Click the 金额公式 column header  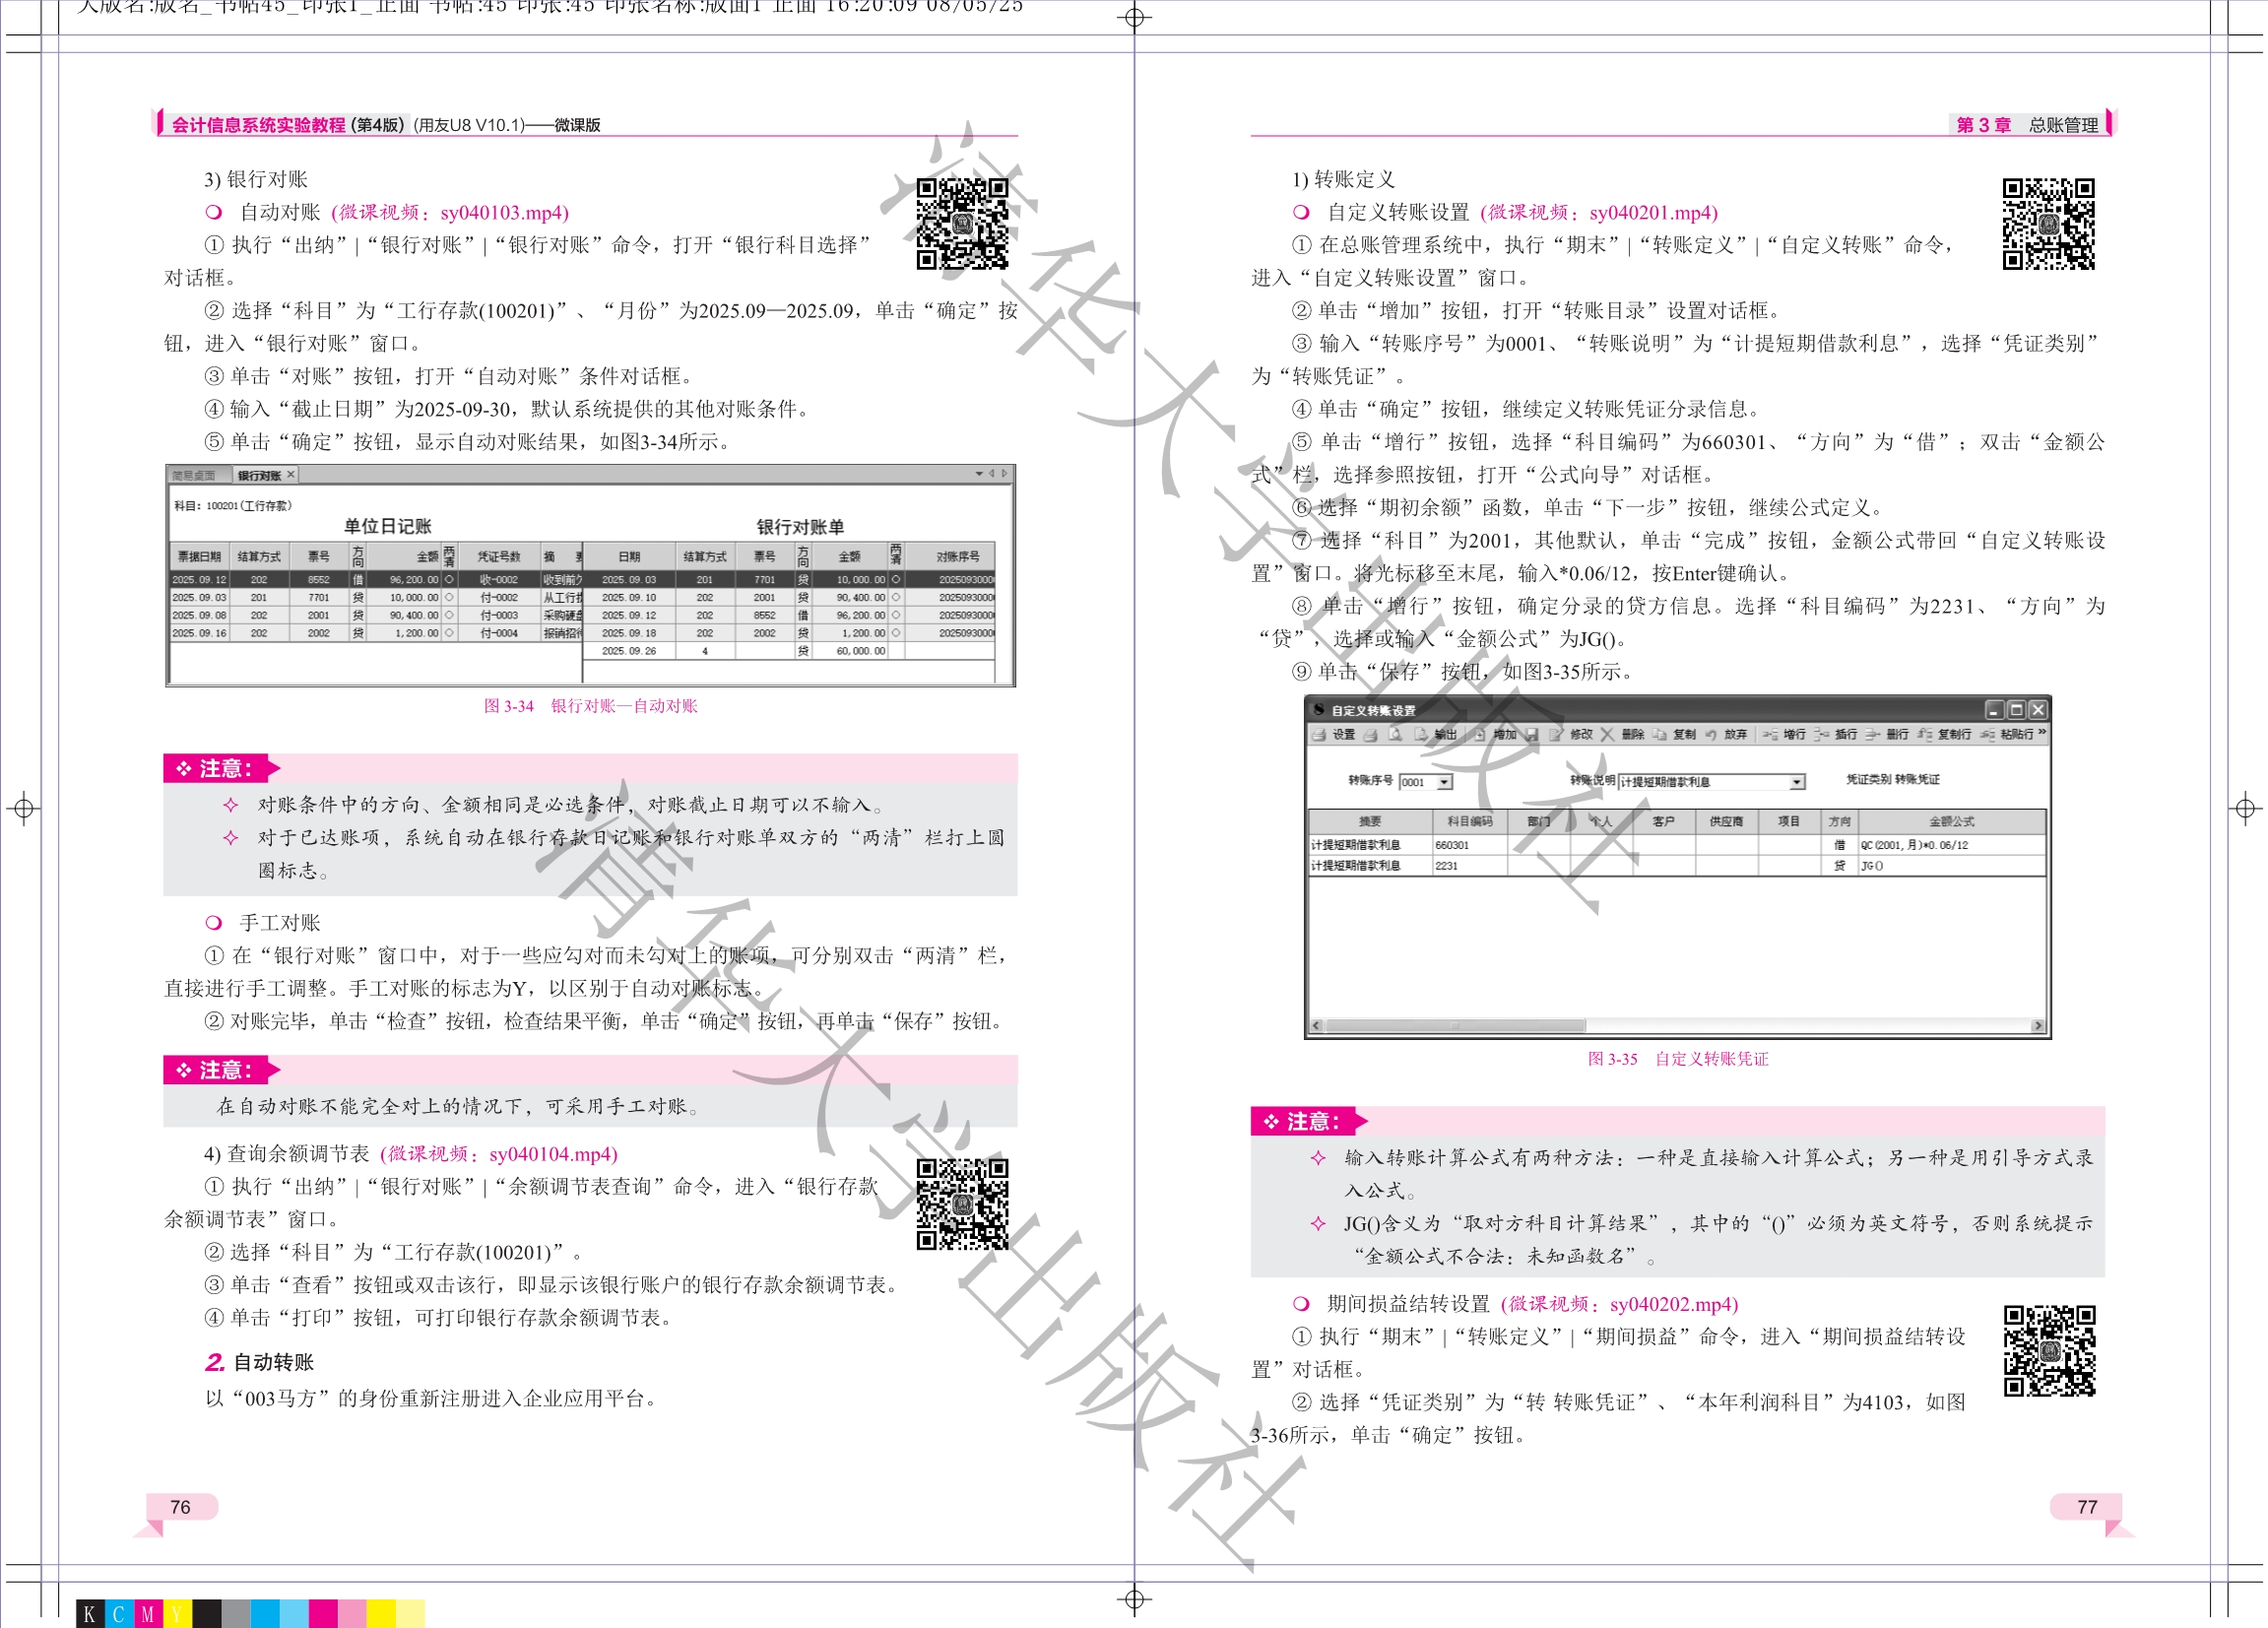pyautogui.click(x=1951, y=821)
